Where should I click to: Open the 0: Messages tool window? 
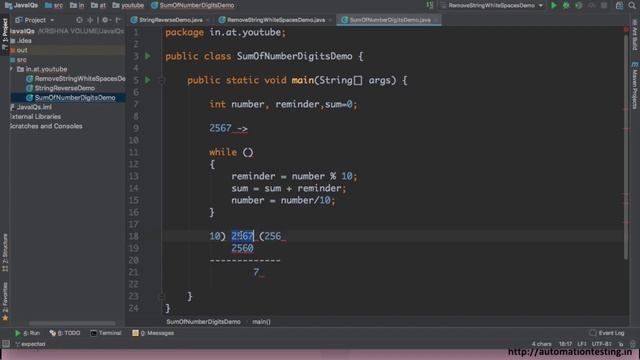pos(153,333)
